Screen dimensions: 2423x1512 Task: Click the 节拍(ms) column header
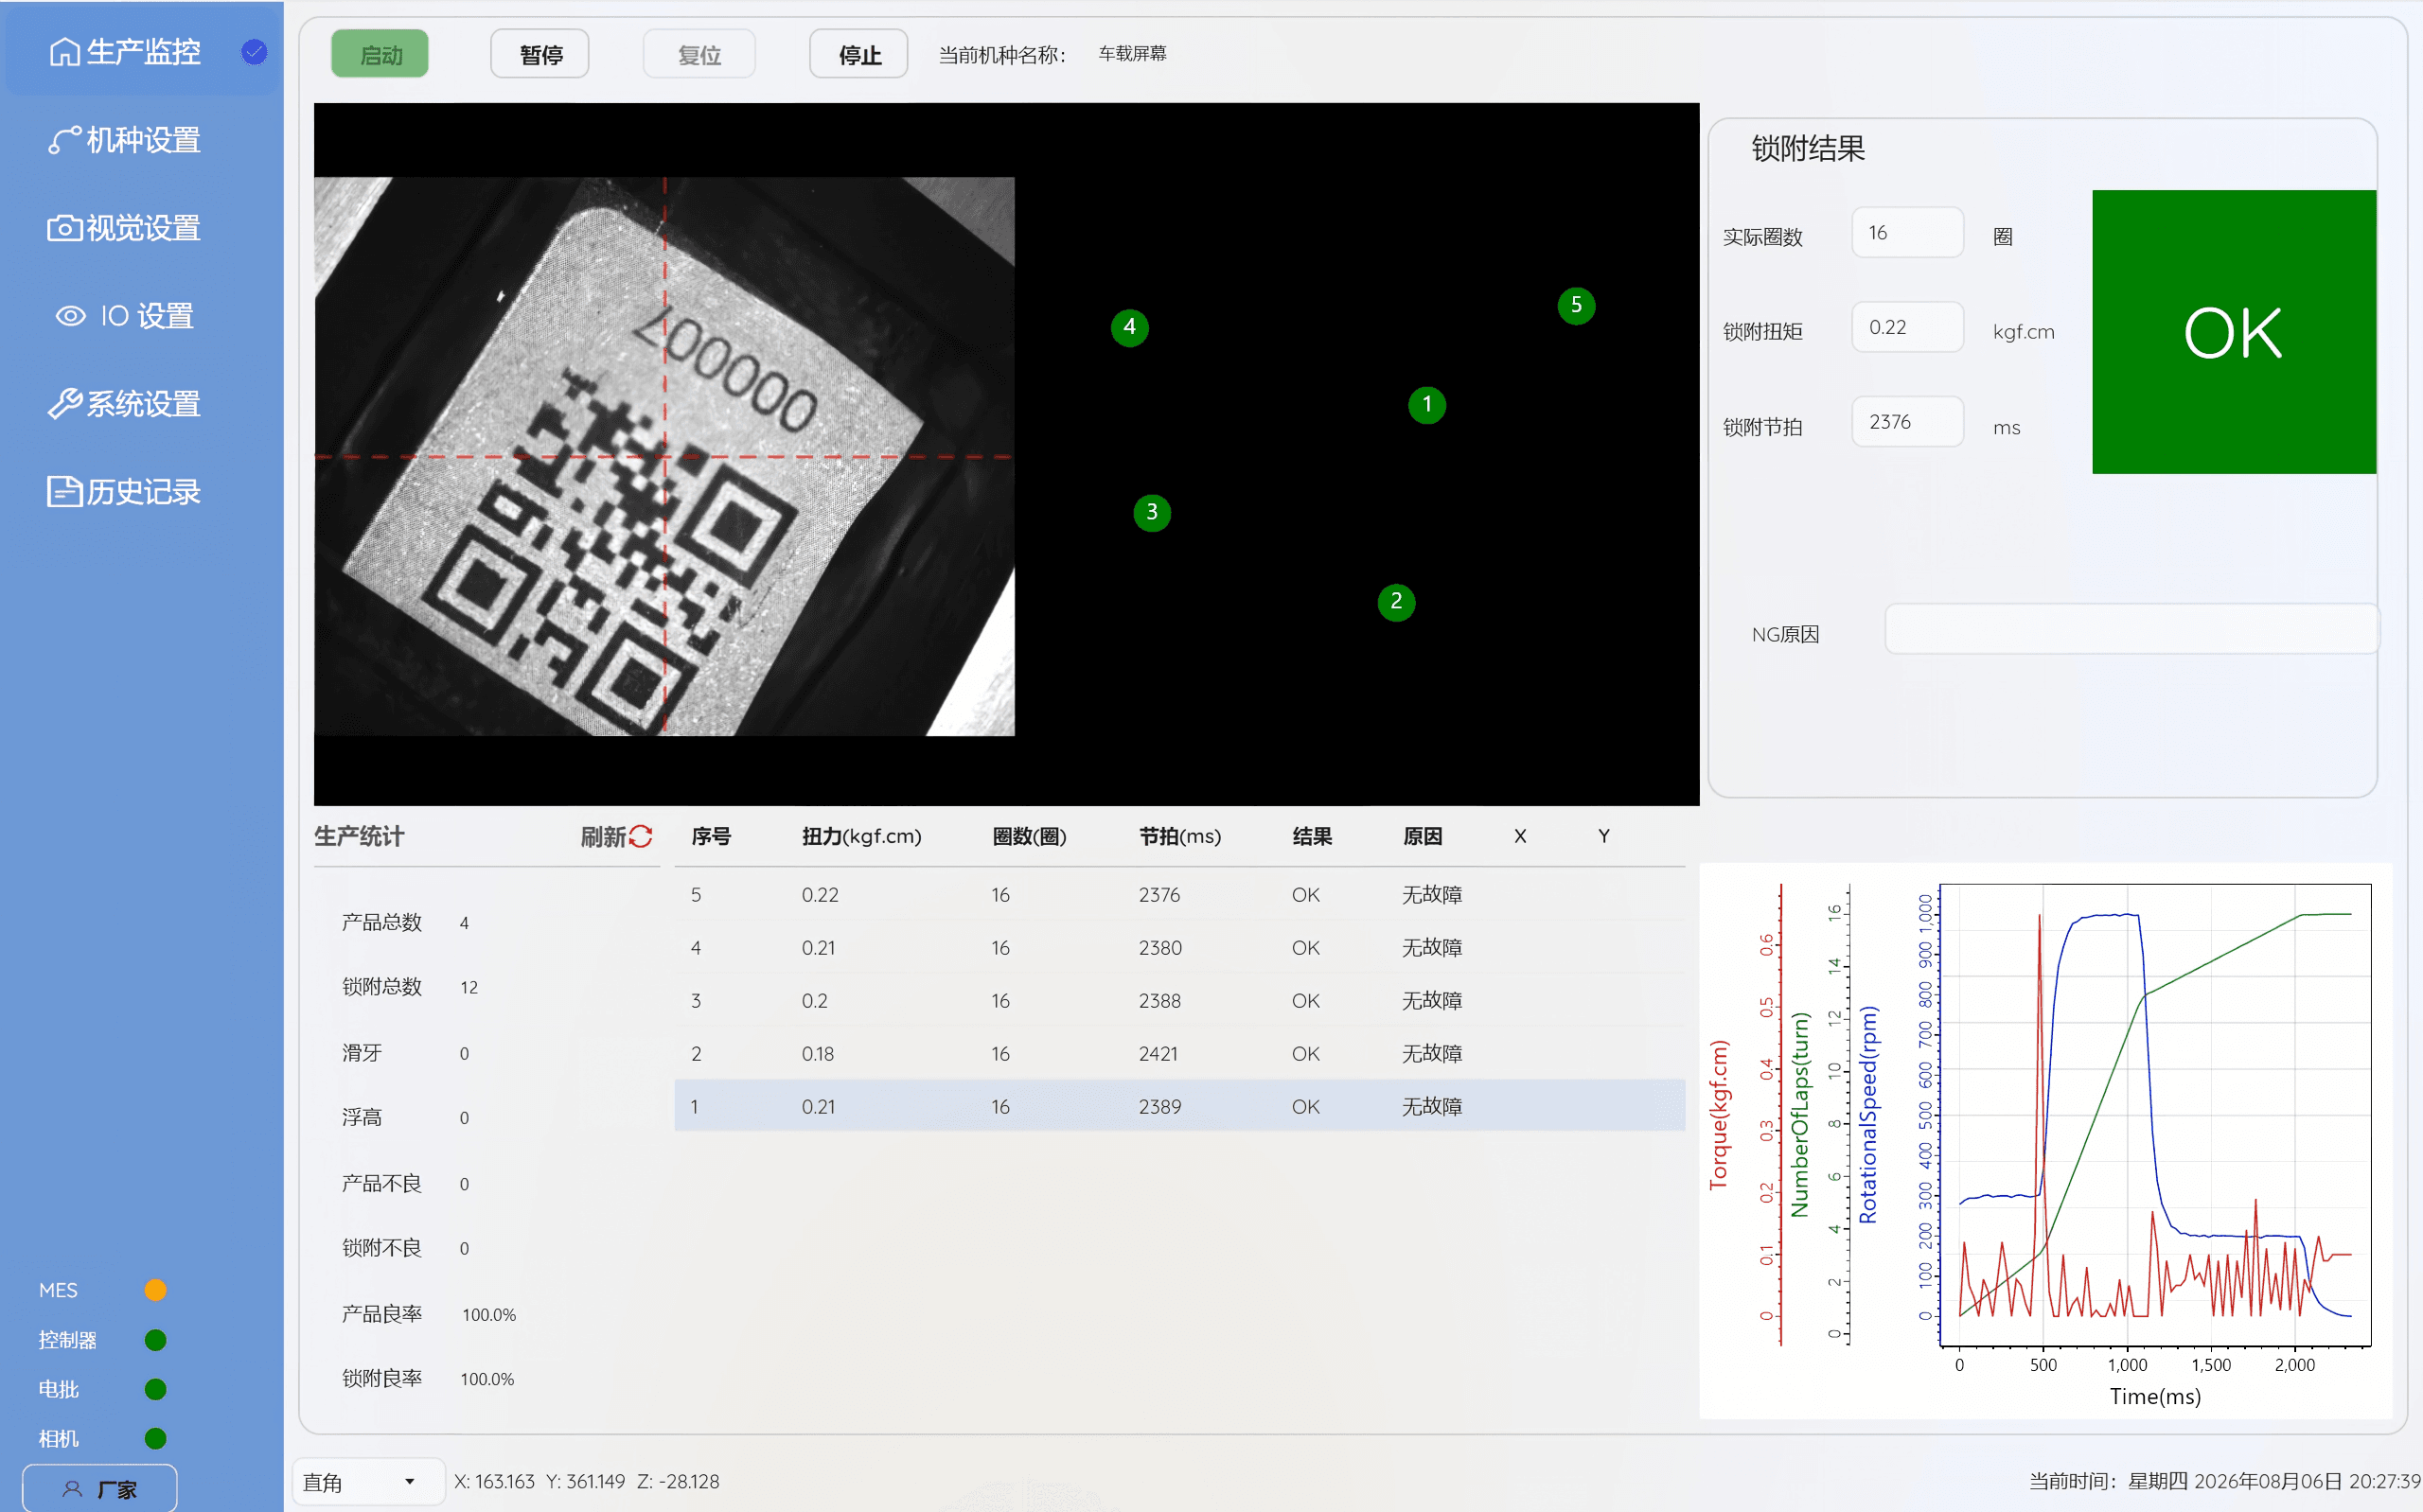coord(1180,836)
